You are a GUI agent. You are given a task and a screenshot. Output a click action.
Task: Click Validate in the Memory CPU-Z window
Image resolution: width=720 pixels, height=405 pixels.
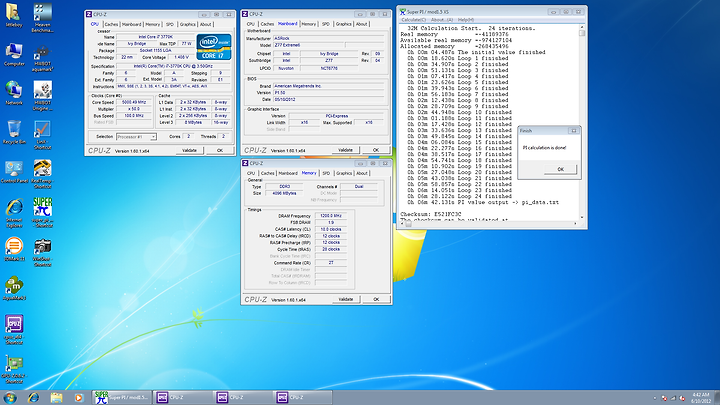pyautogui.click(x=345, y=299)
